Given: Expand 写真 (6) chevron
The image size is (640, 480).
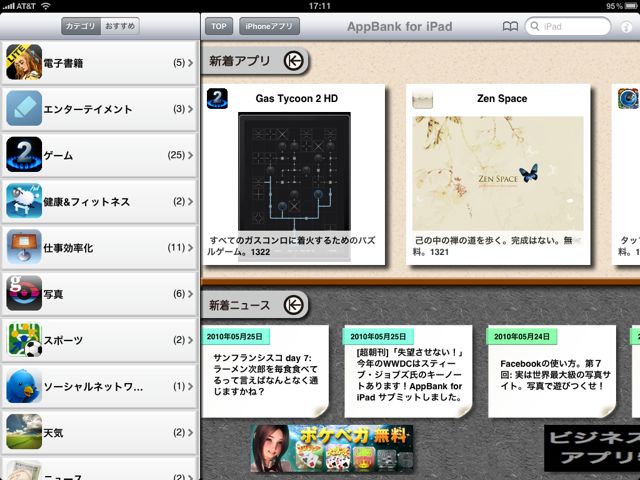Looking at the screenshot, I should coord(191,293).
